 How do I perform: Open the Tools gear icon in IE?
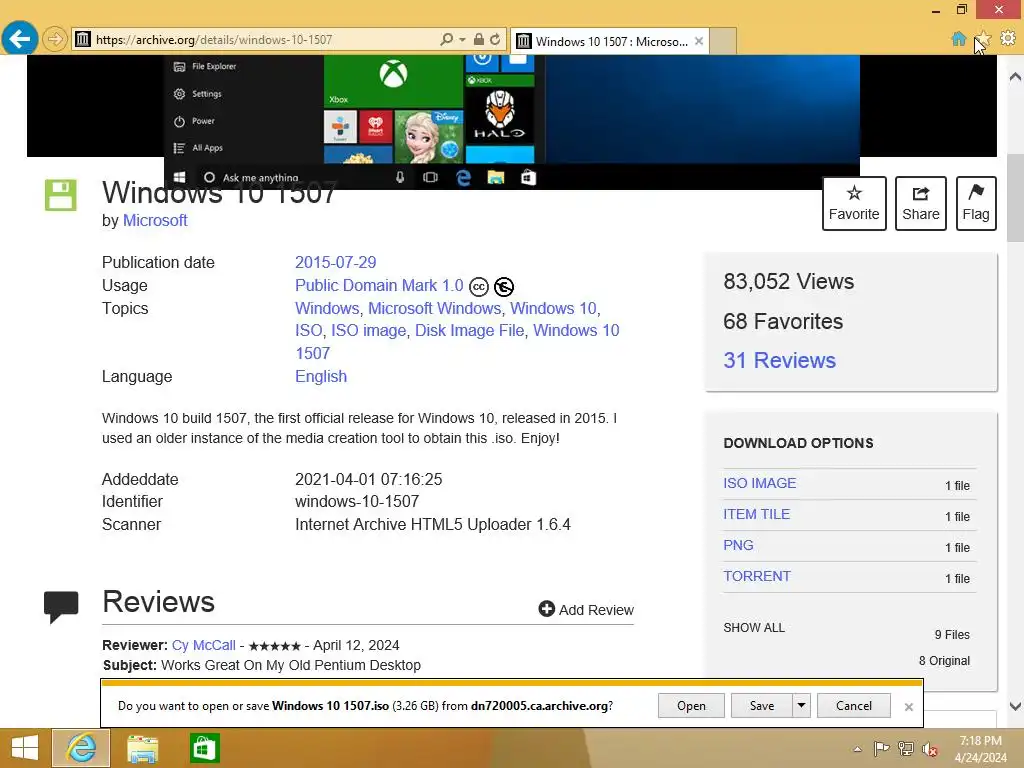(1008, 39)
